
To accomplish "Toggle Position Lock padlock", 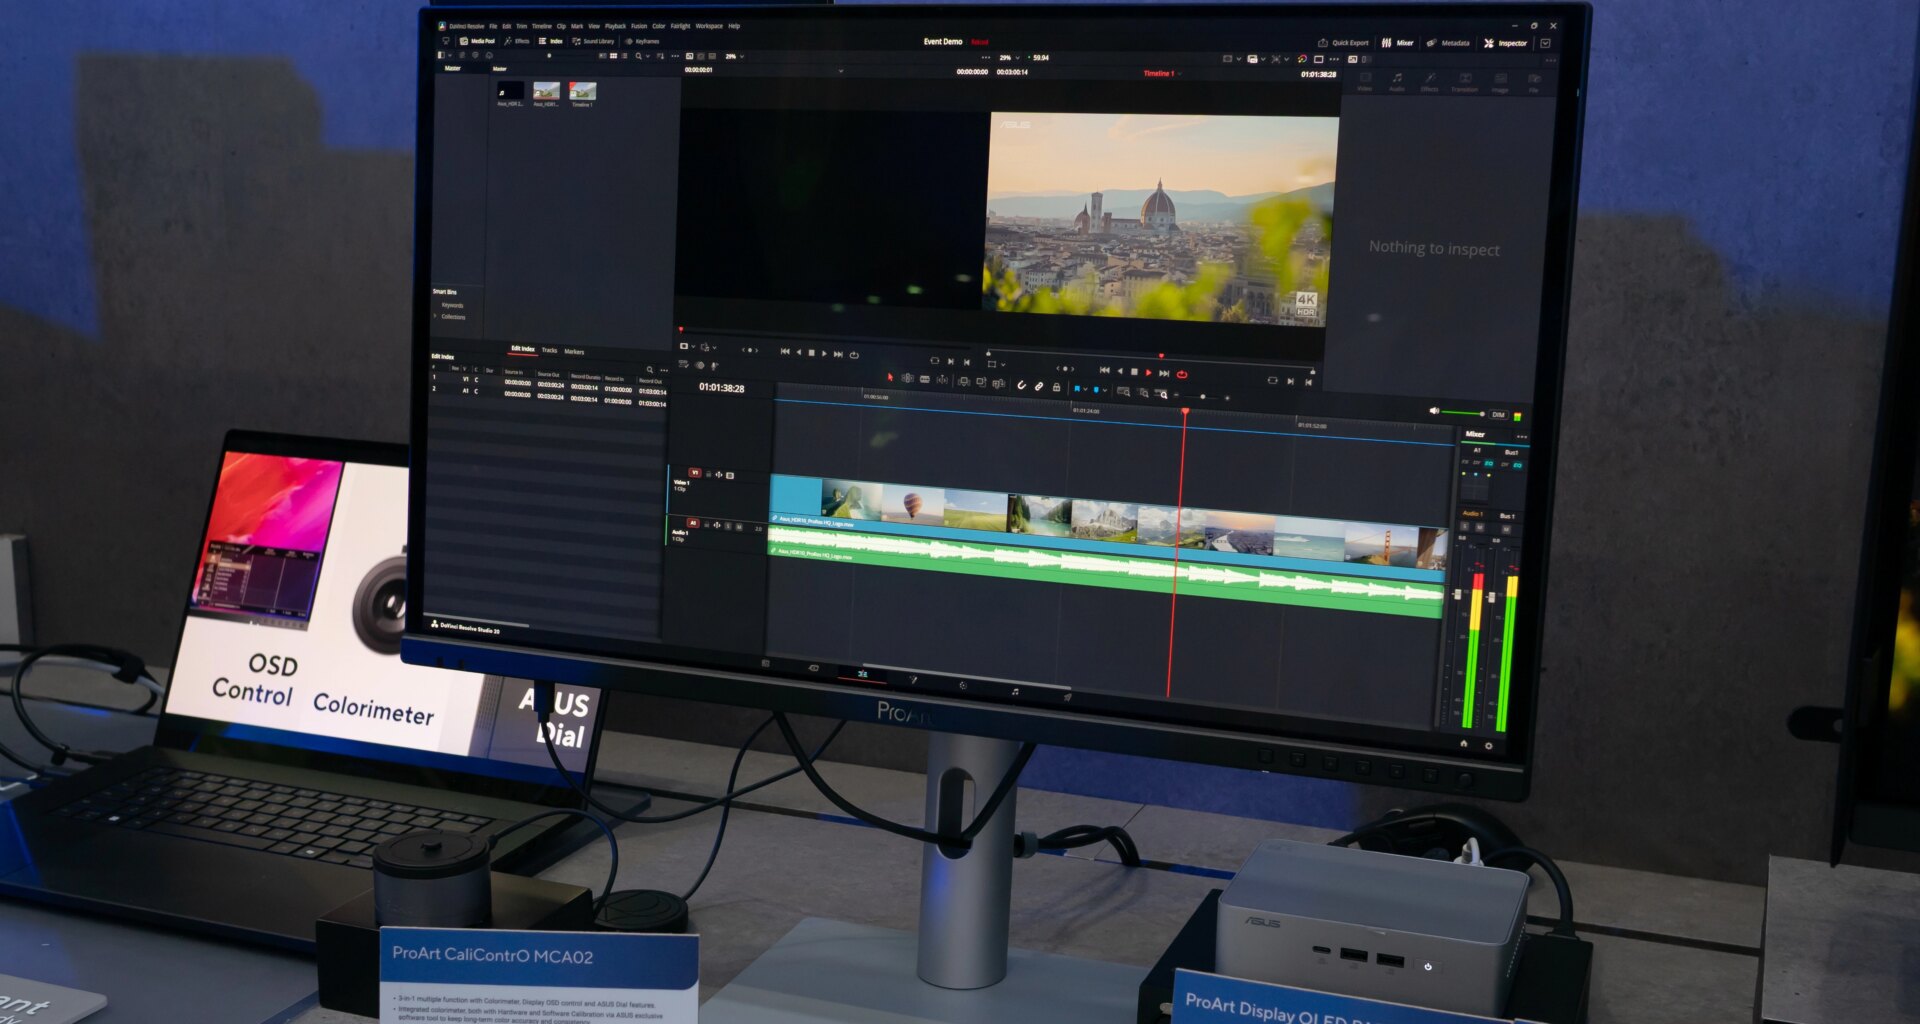I will (x=1056, y=387).
